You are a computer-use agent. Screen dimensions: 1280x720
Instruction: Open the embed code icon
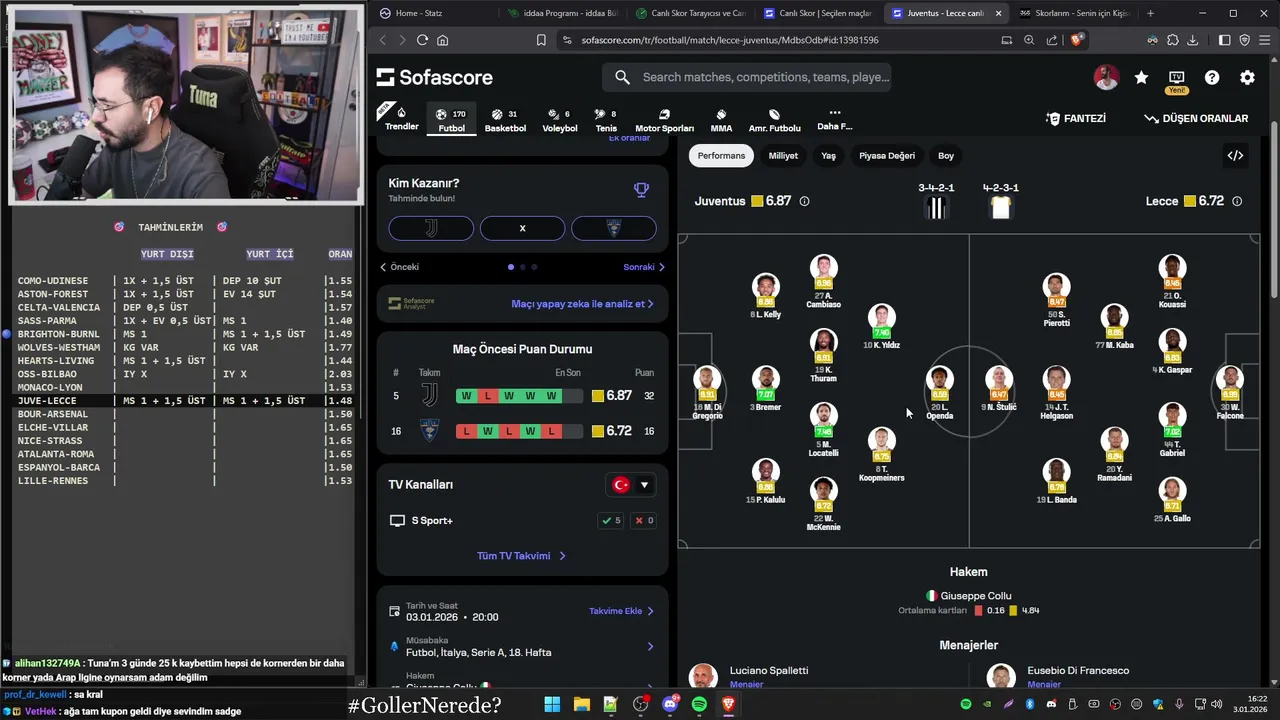1235,155
